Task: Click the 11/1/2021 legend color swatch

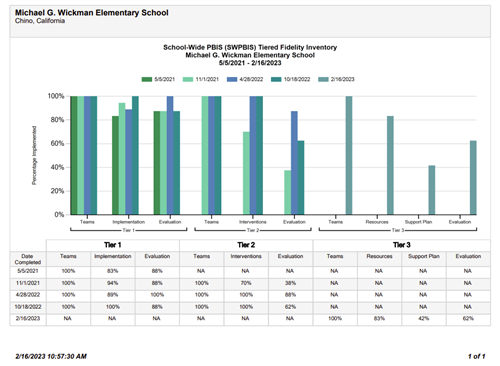Action: tap(188, 79)
